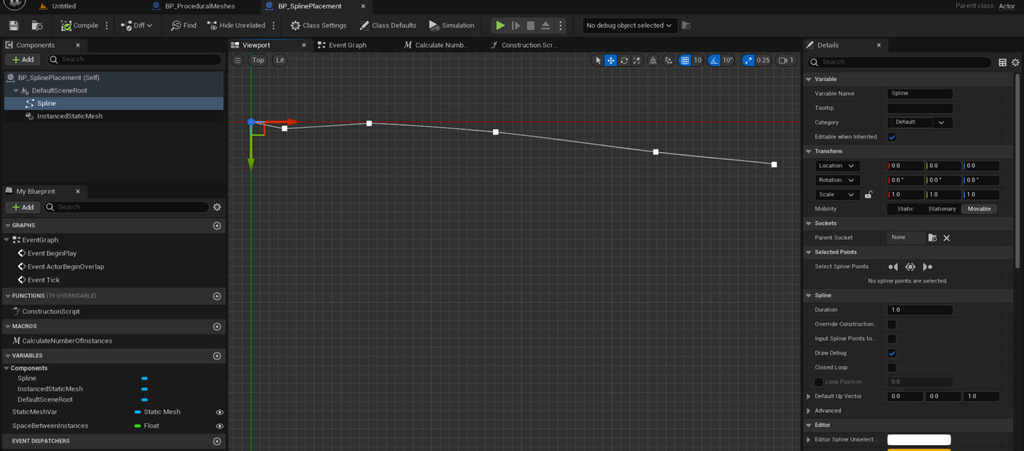Click the Components search field

click(133, 59)
